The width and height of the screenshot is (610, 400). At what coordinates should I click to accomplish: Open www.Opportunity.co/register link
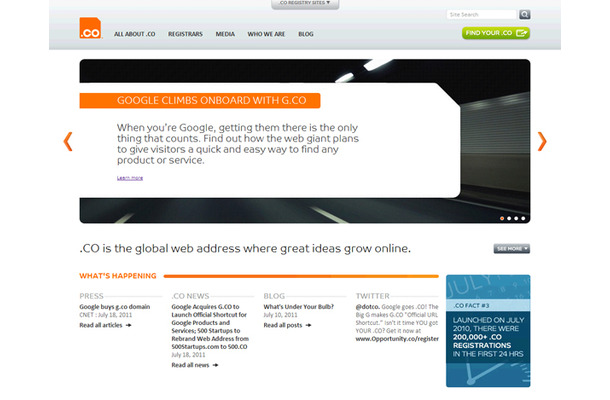tap(397, 339)
